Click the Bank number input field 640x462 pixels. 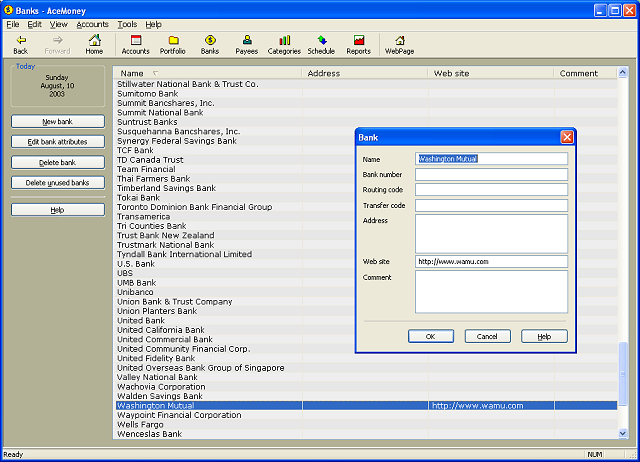[x=491, y=174]
